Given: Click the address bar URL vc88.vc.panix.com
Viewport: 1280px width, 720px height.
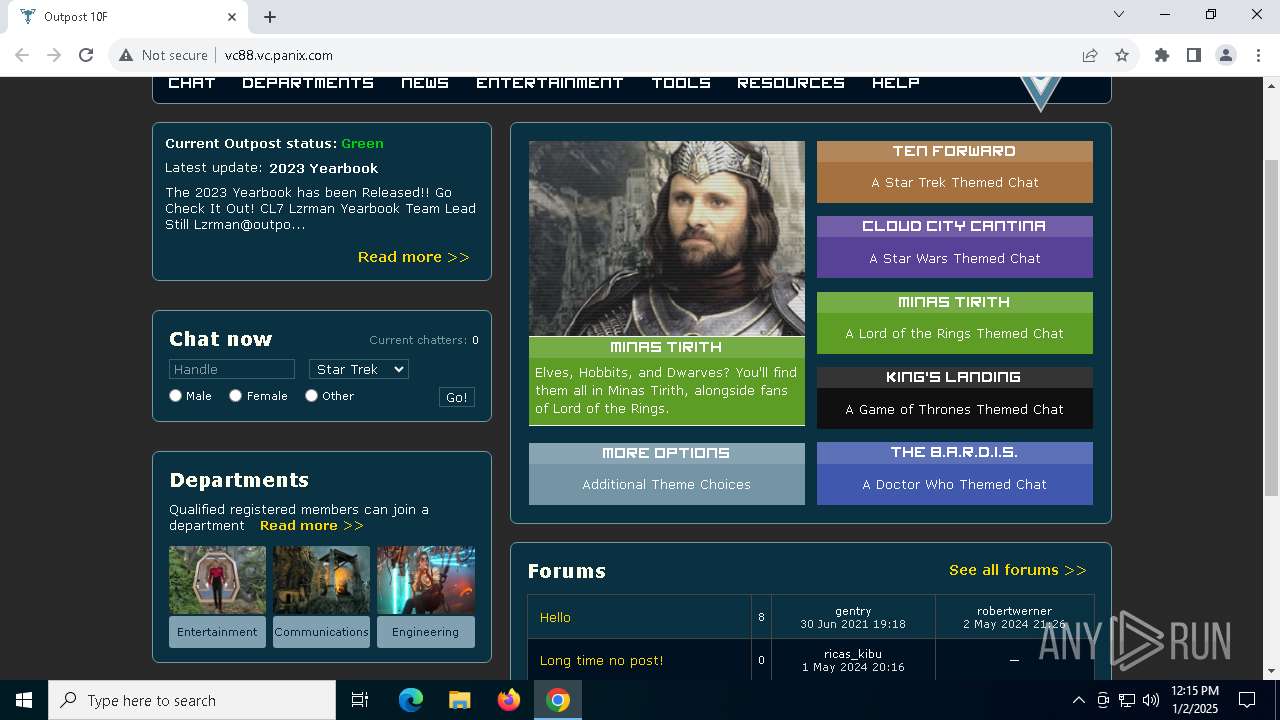Looking at the screenshot, I should coord(279,55).
